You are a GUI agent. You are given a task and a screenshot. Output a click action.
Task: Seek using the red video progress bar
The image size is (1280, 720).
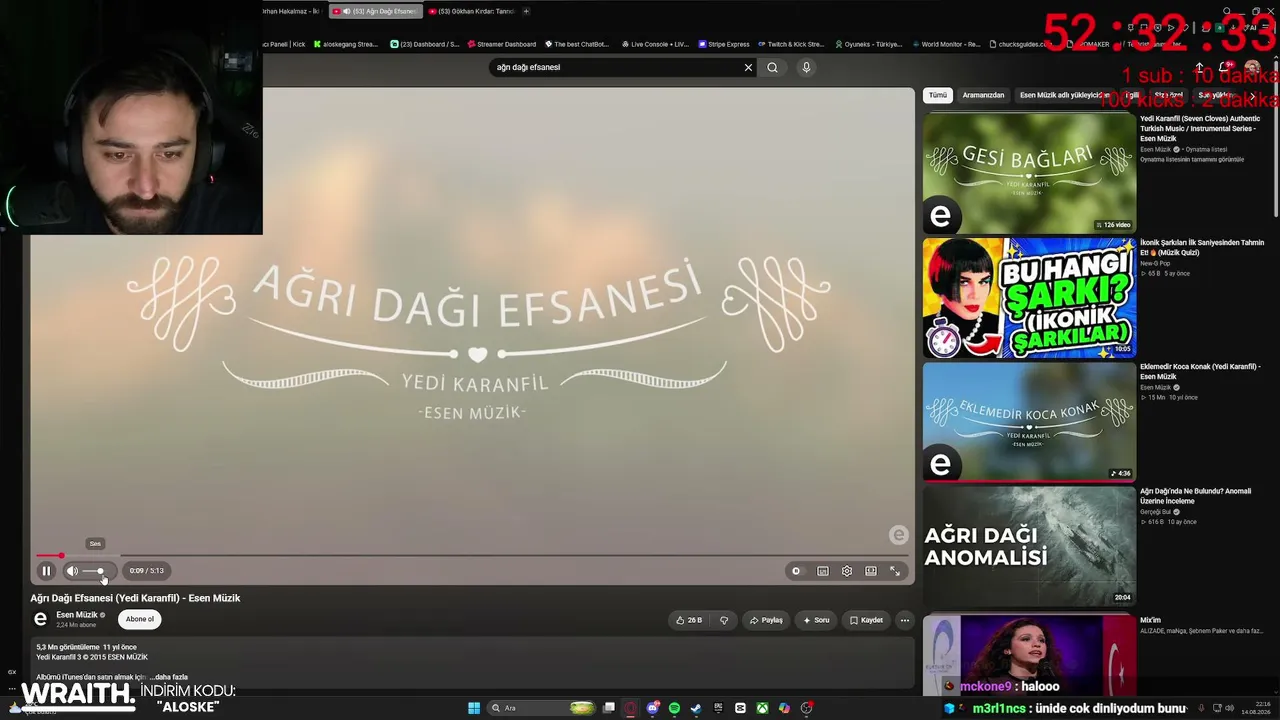tap(472, 555)
